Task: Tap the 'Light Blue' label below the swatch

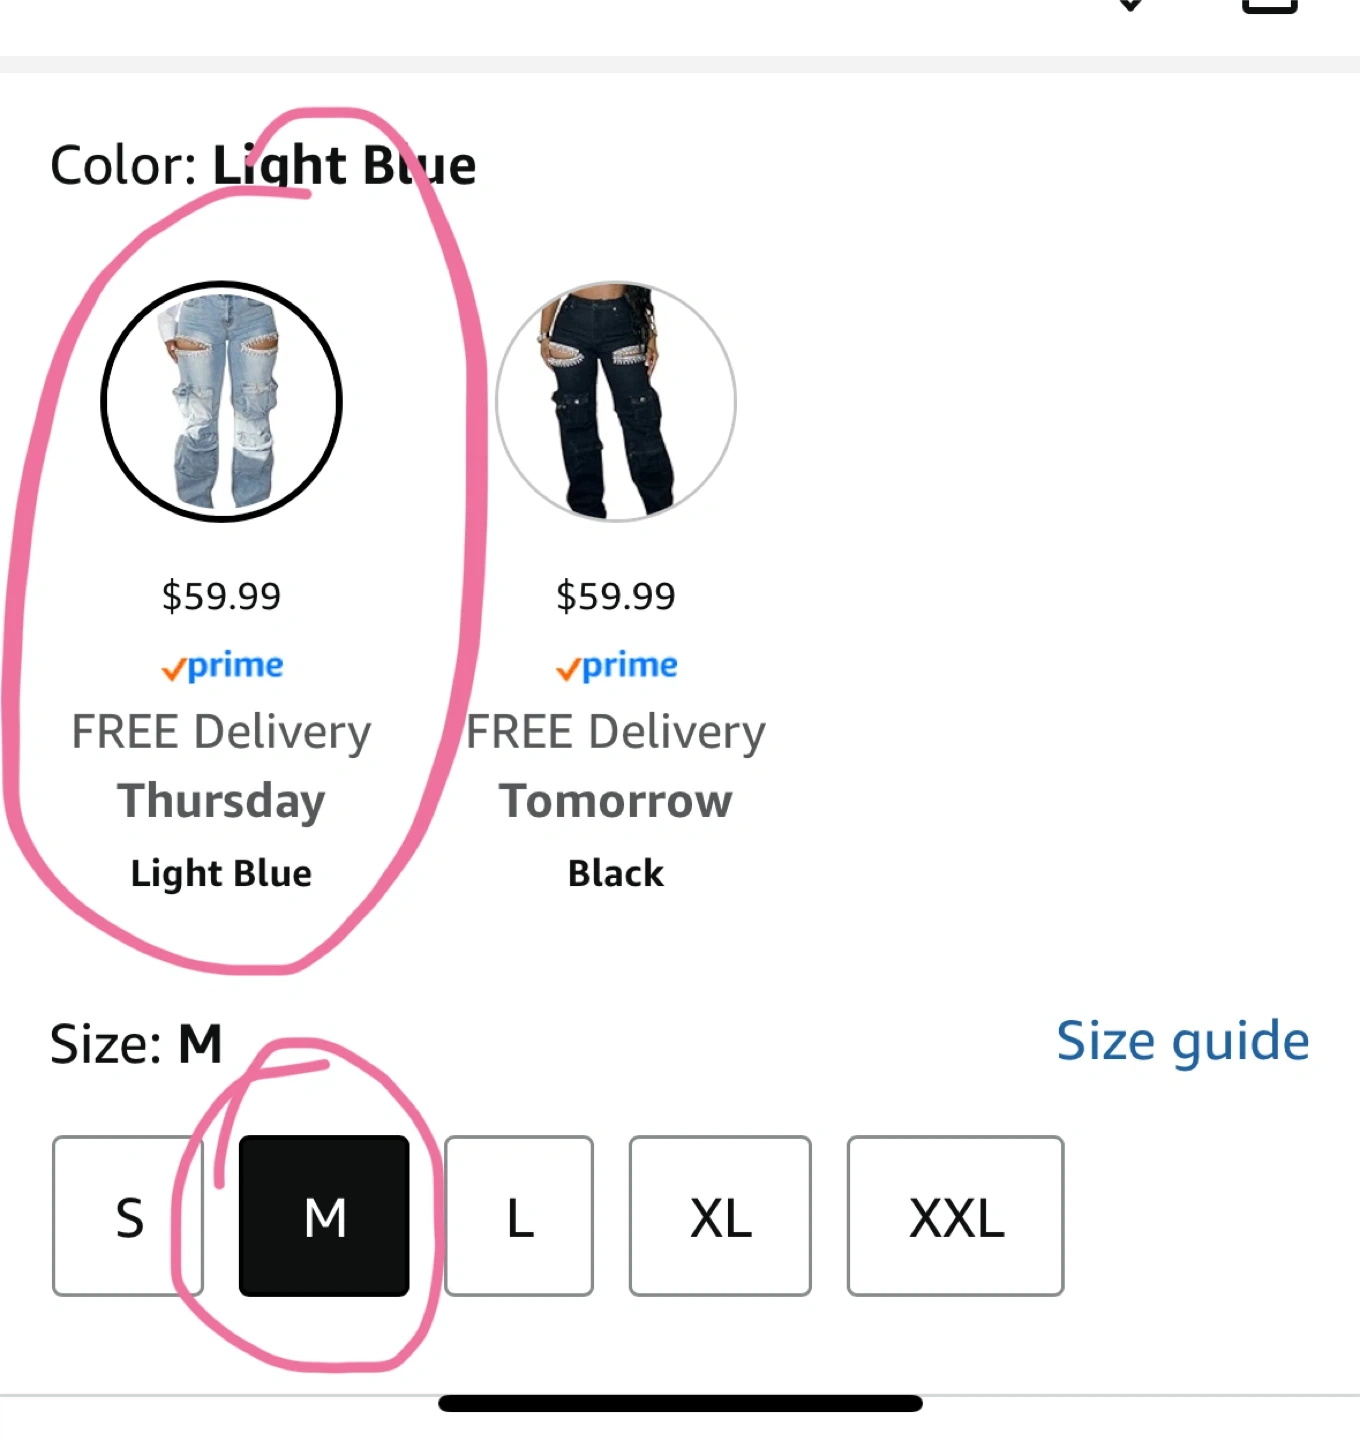Action: (221, 873)
